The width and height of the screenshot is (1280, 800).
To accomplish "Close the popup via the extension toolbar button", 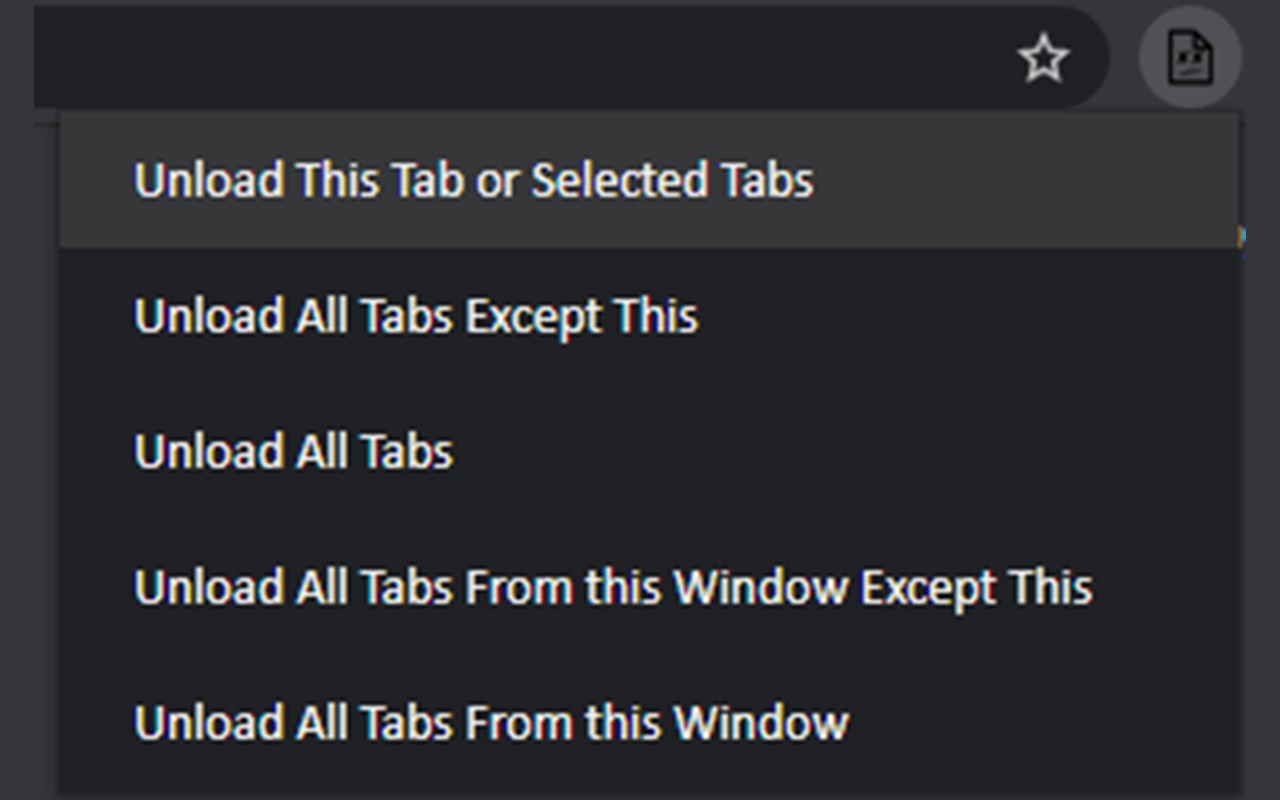I will [x=1190, y=58].
